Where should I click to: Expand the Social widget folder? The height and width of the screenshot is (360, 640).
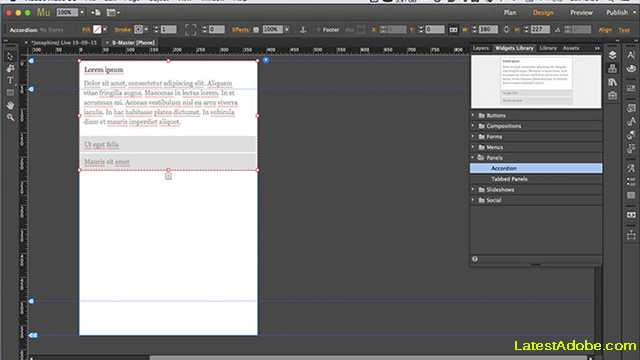coord(473,200)
